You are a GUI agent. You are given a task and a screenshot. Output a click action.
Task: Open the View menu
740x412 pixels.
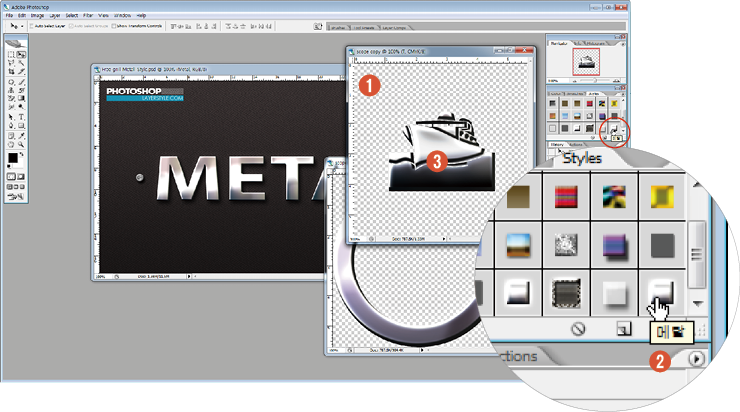[x=103, y=16]
